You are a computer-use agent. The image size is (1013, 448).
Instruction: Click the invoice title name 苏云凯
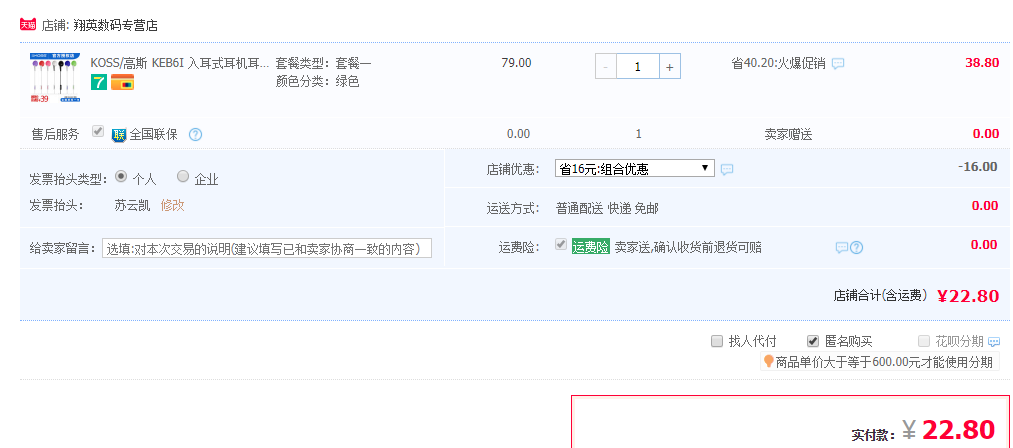coord(132,206)
